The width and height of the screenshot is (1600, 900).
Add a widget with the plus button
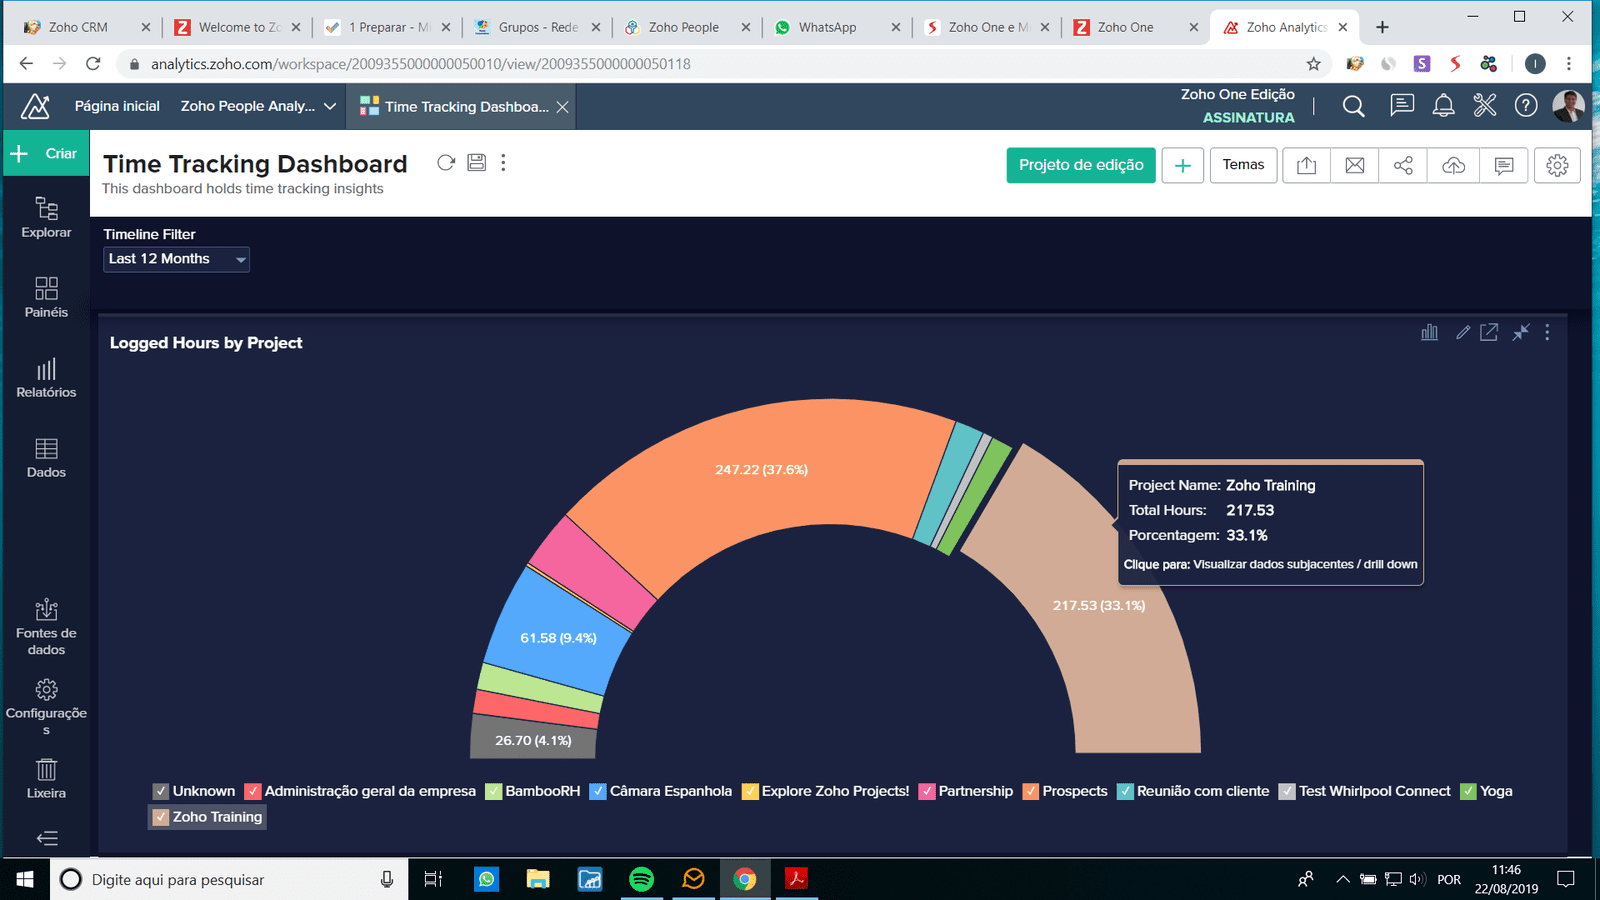point(1182,165)
